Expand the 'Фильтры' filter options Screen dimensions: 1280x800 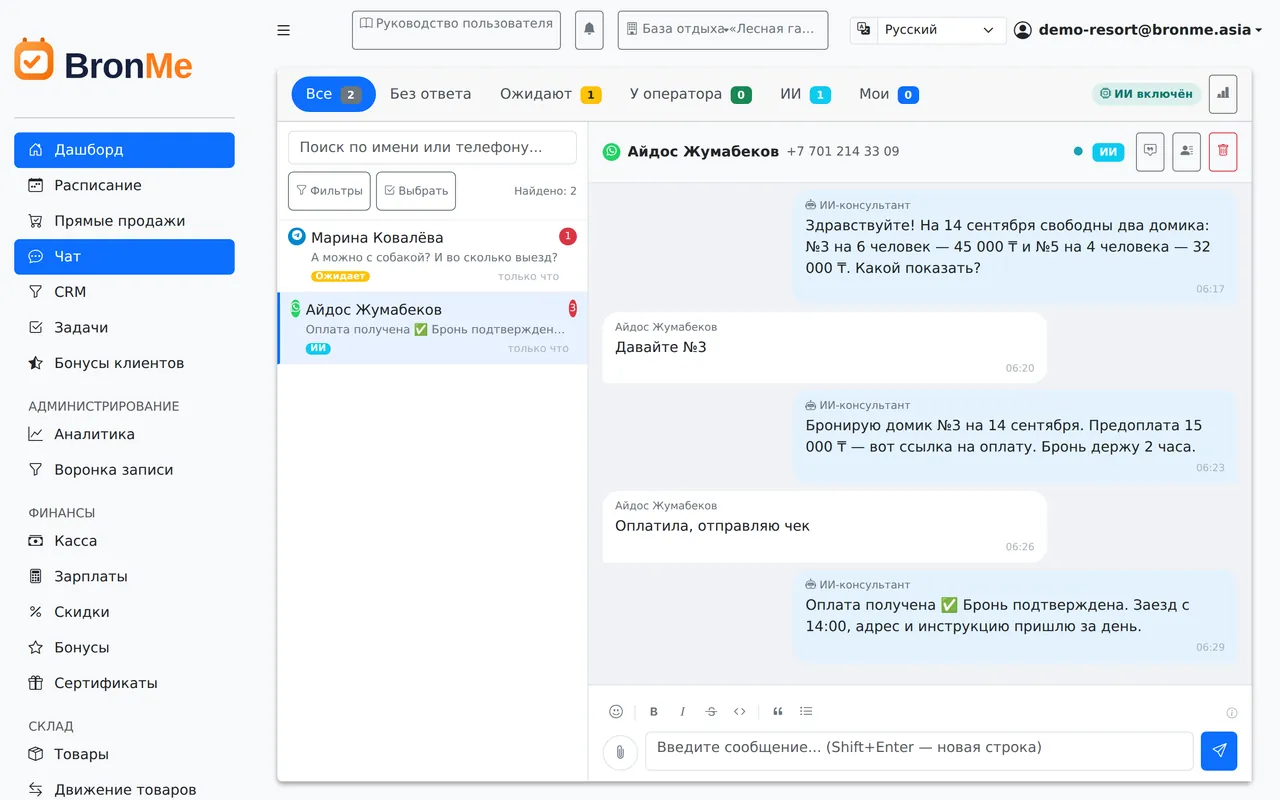coord(329,191)
